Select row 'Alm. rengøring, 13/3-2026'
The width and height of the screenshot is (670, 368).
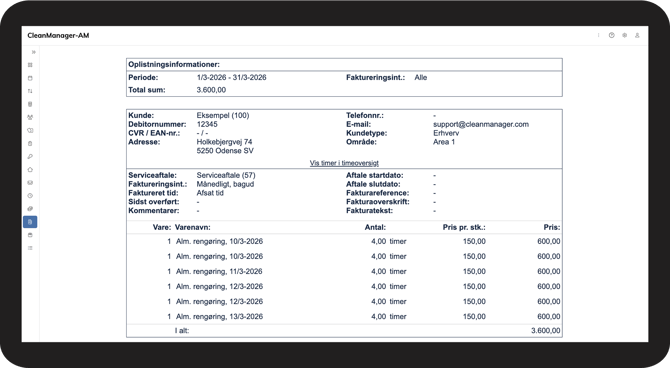(344, 317)
